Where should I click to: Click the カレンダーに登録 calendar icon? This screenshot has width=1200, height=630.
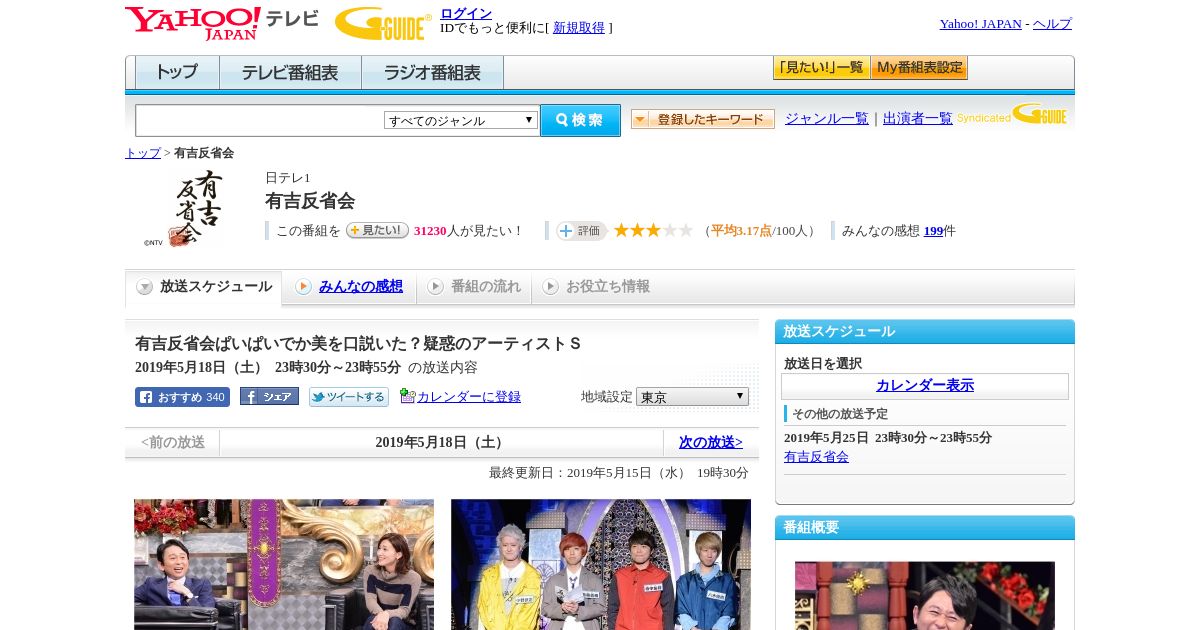tap(407, 396)
